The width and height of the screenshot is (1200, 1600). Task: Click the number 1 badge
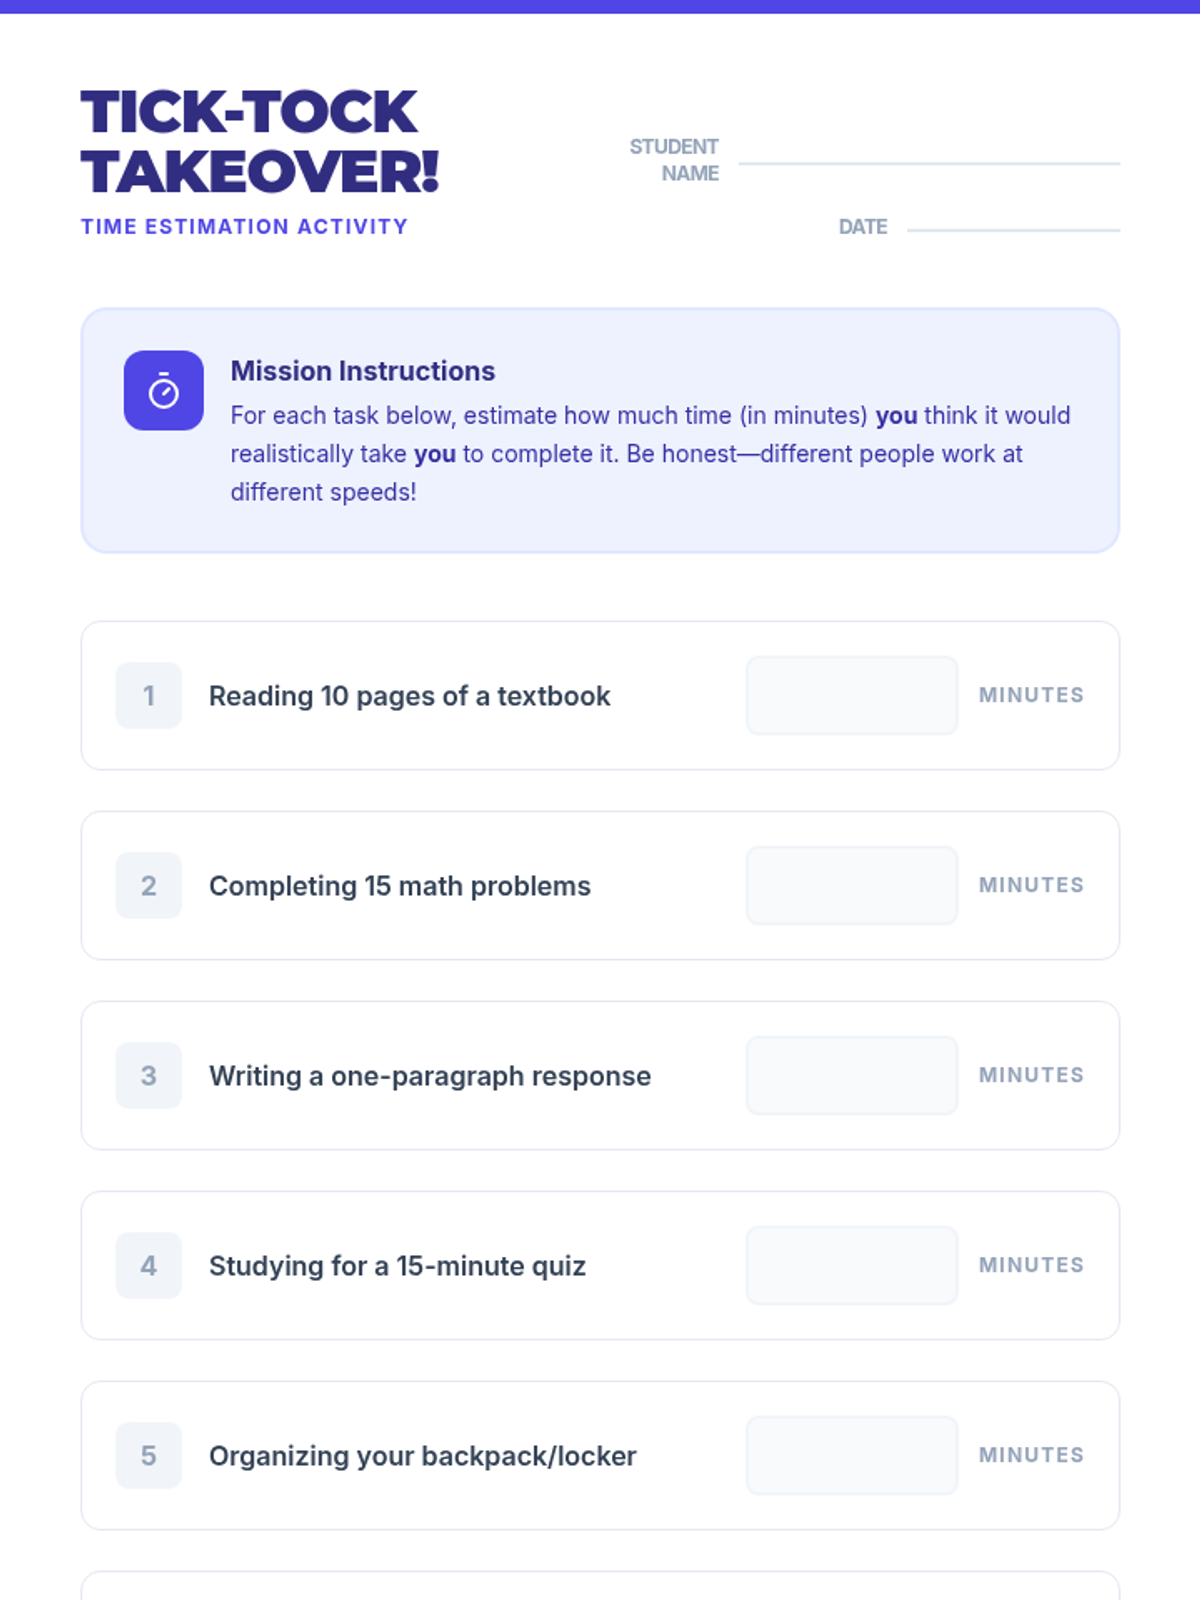(149, 695)
